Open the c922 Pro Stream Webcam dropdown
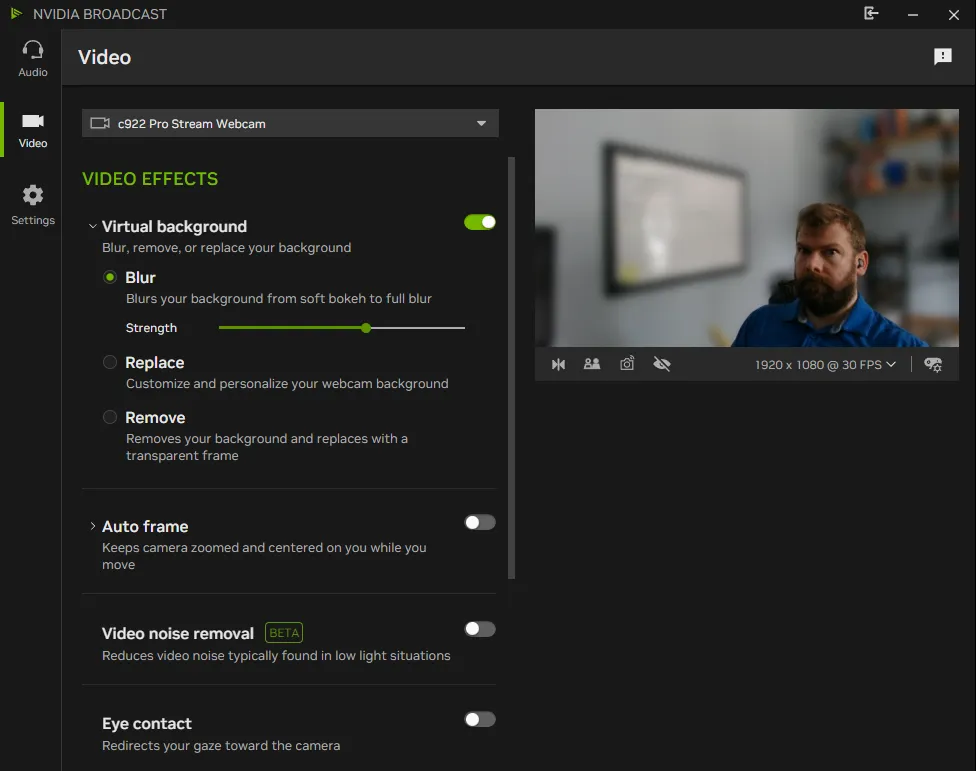Viewport: 976px width, 771px height. coord(290,124)
